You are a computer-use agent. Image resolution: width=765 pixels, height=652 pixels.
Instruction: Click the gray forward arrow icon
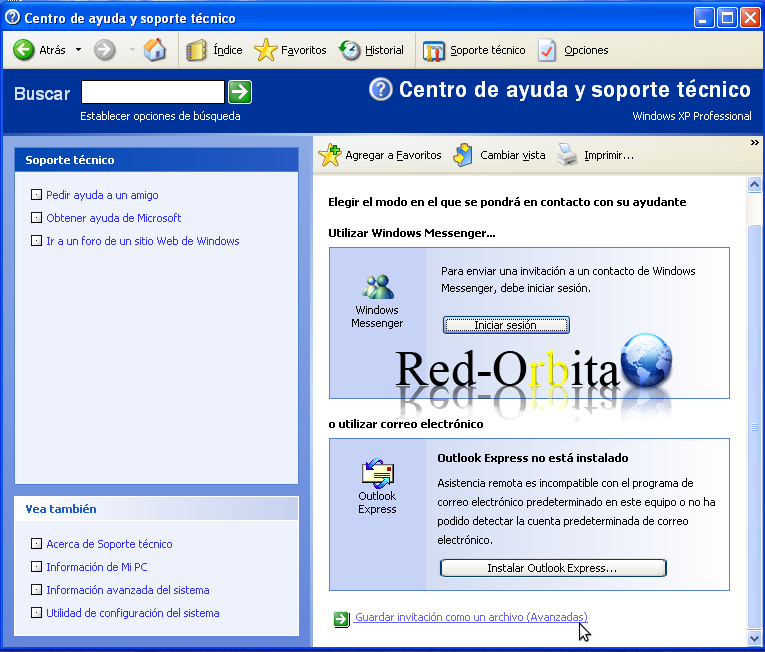(x=104, y=50)
